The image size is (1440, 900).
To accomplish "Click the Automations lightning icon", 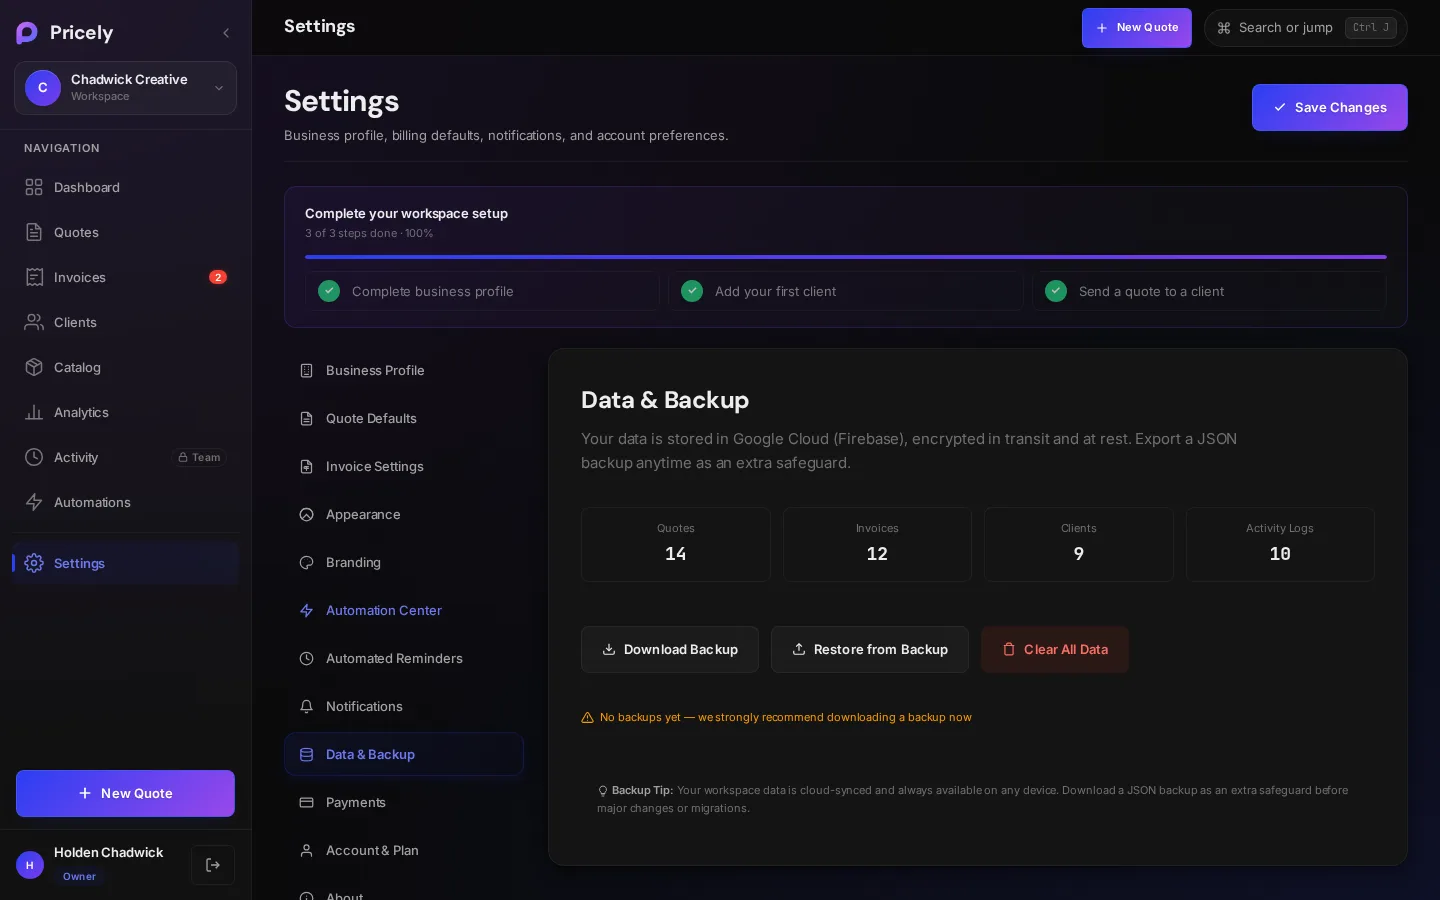I will pyautogui.click(x=34, y=502).
